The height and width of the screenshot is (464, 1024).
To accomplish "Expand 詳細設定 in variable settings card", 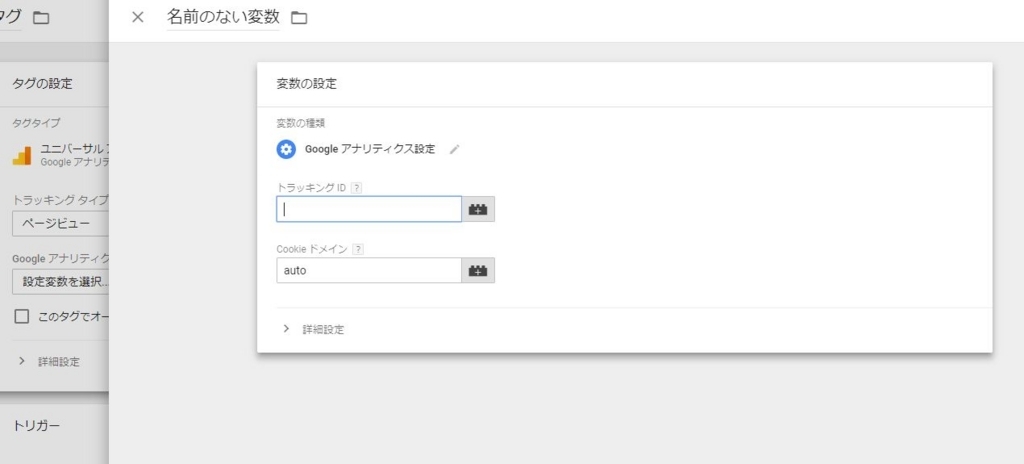I will 313,329.
